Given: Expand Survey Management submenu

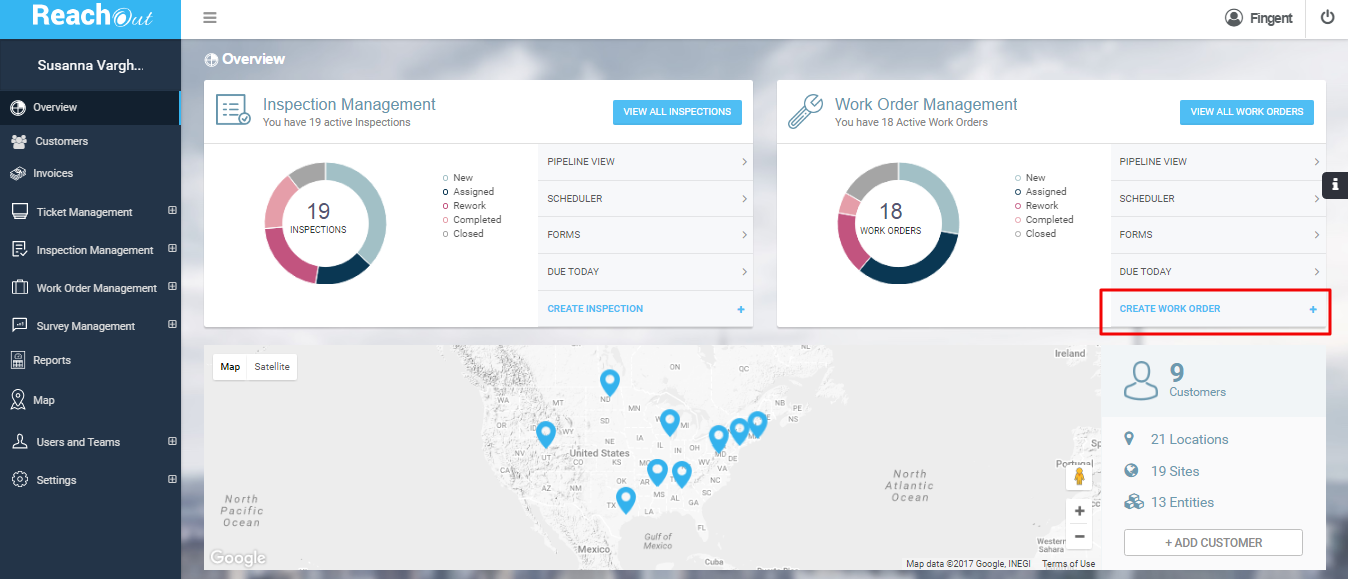Looking at the screenshot, I should (172, 324).
